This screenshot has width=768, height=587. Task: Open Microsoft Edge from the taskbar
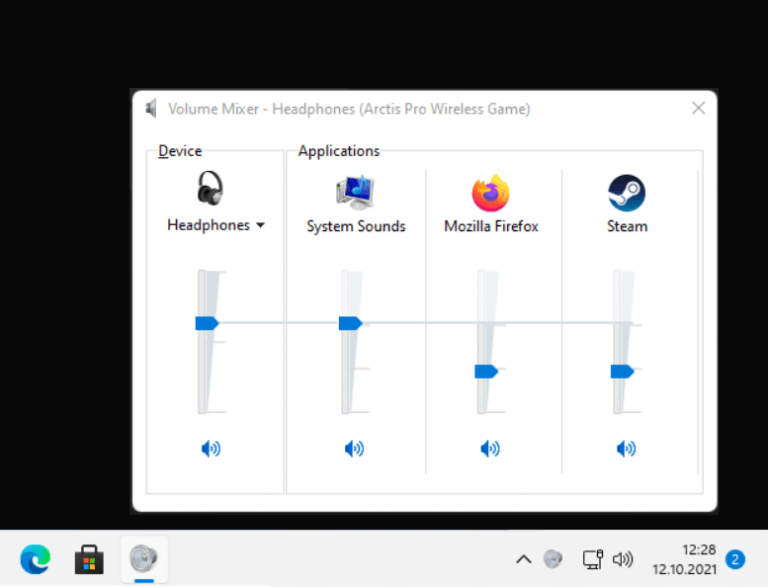coord(35,559)
